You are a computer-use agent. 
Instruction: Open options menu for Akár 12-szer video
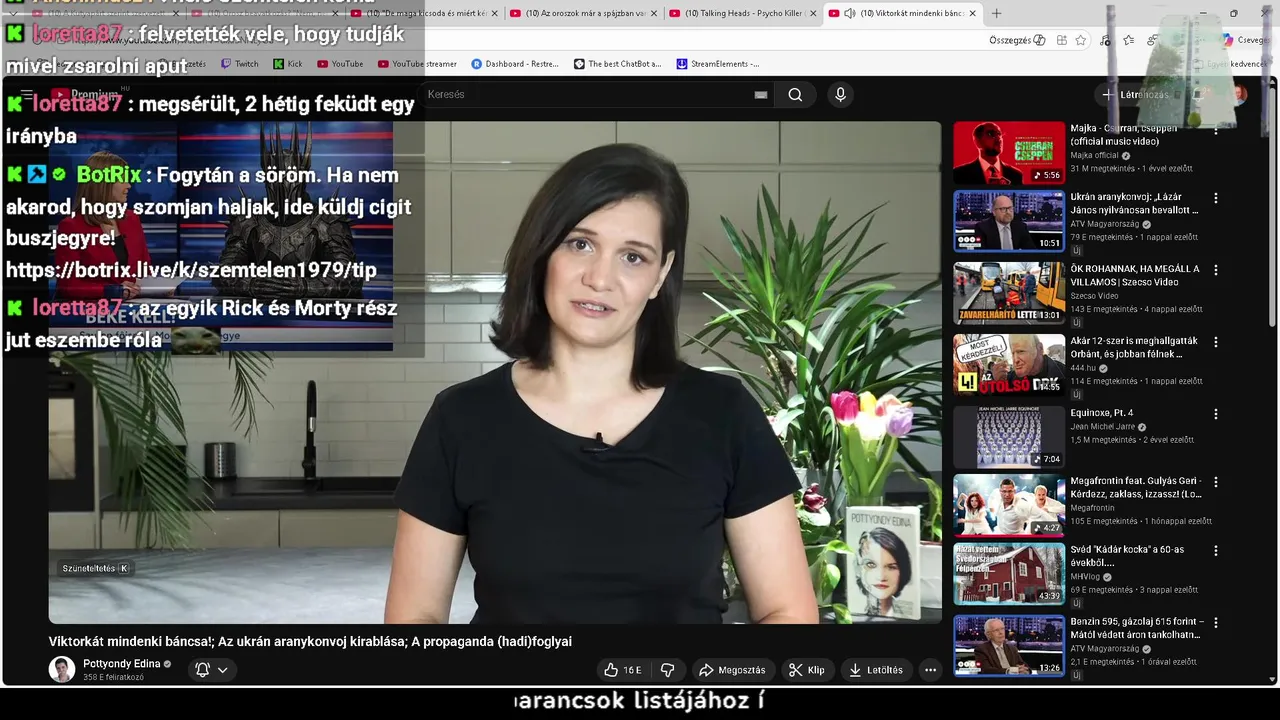[1216, 342]
